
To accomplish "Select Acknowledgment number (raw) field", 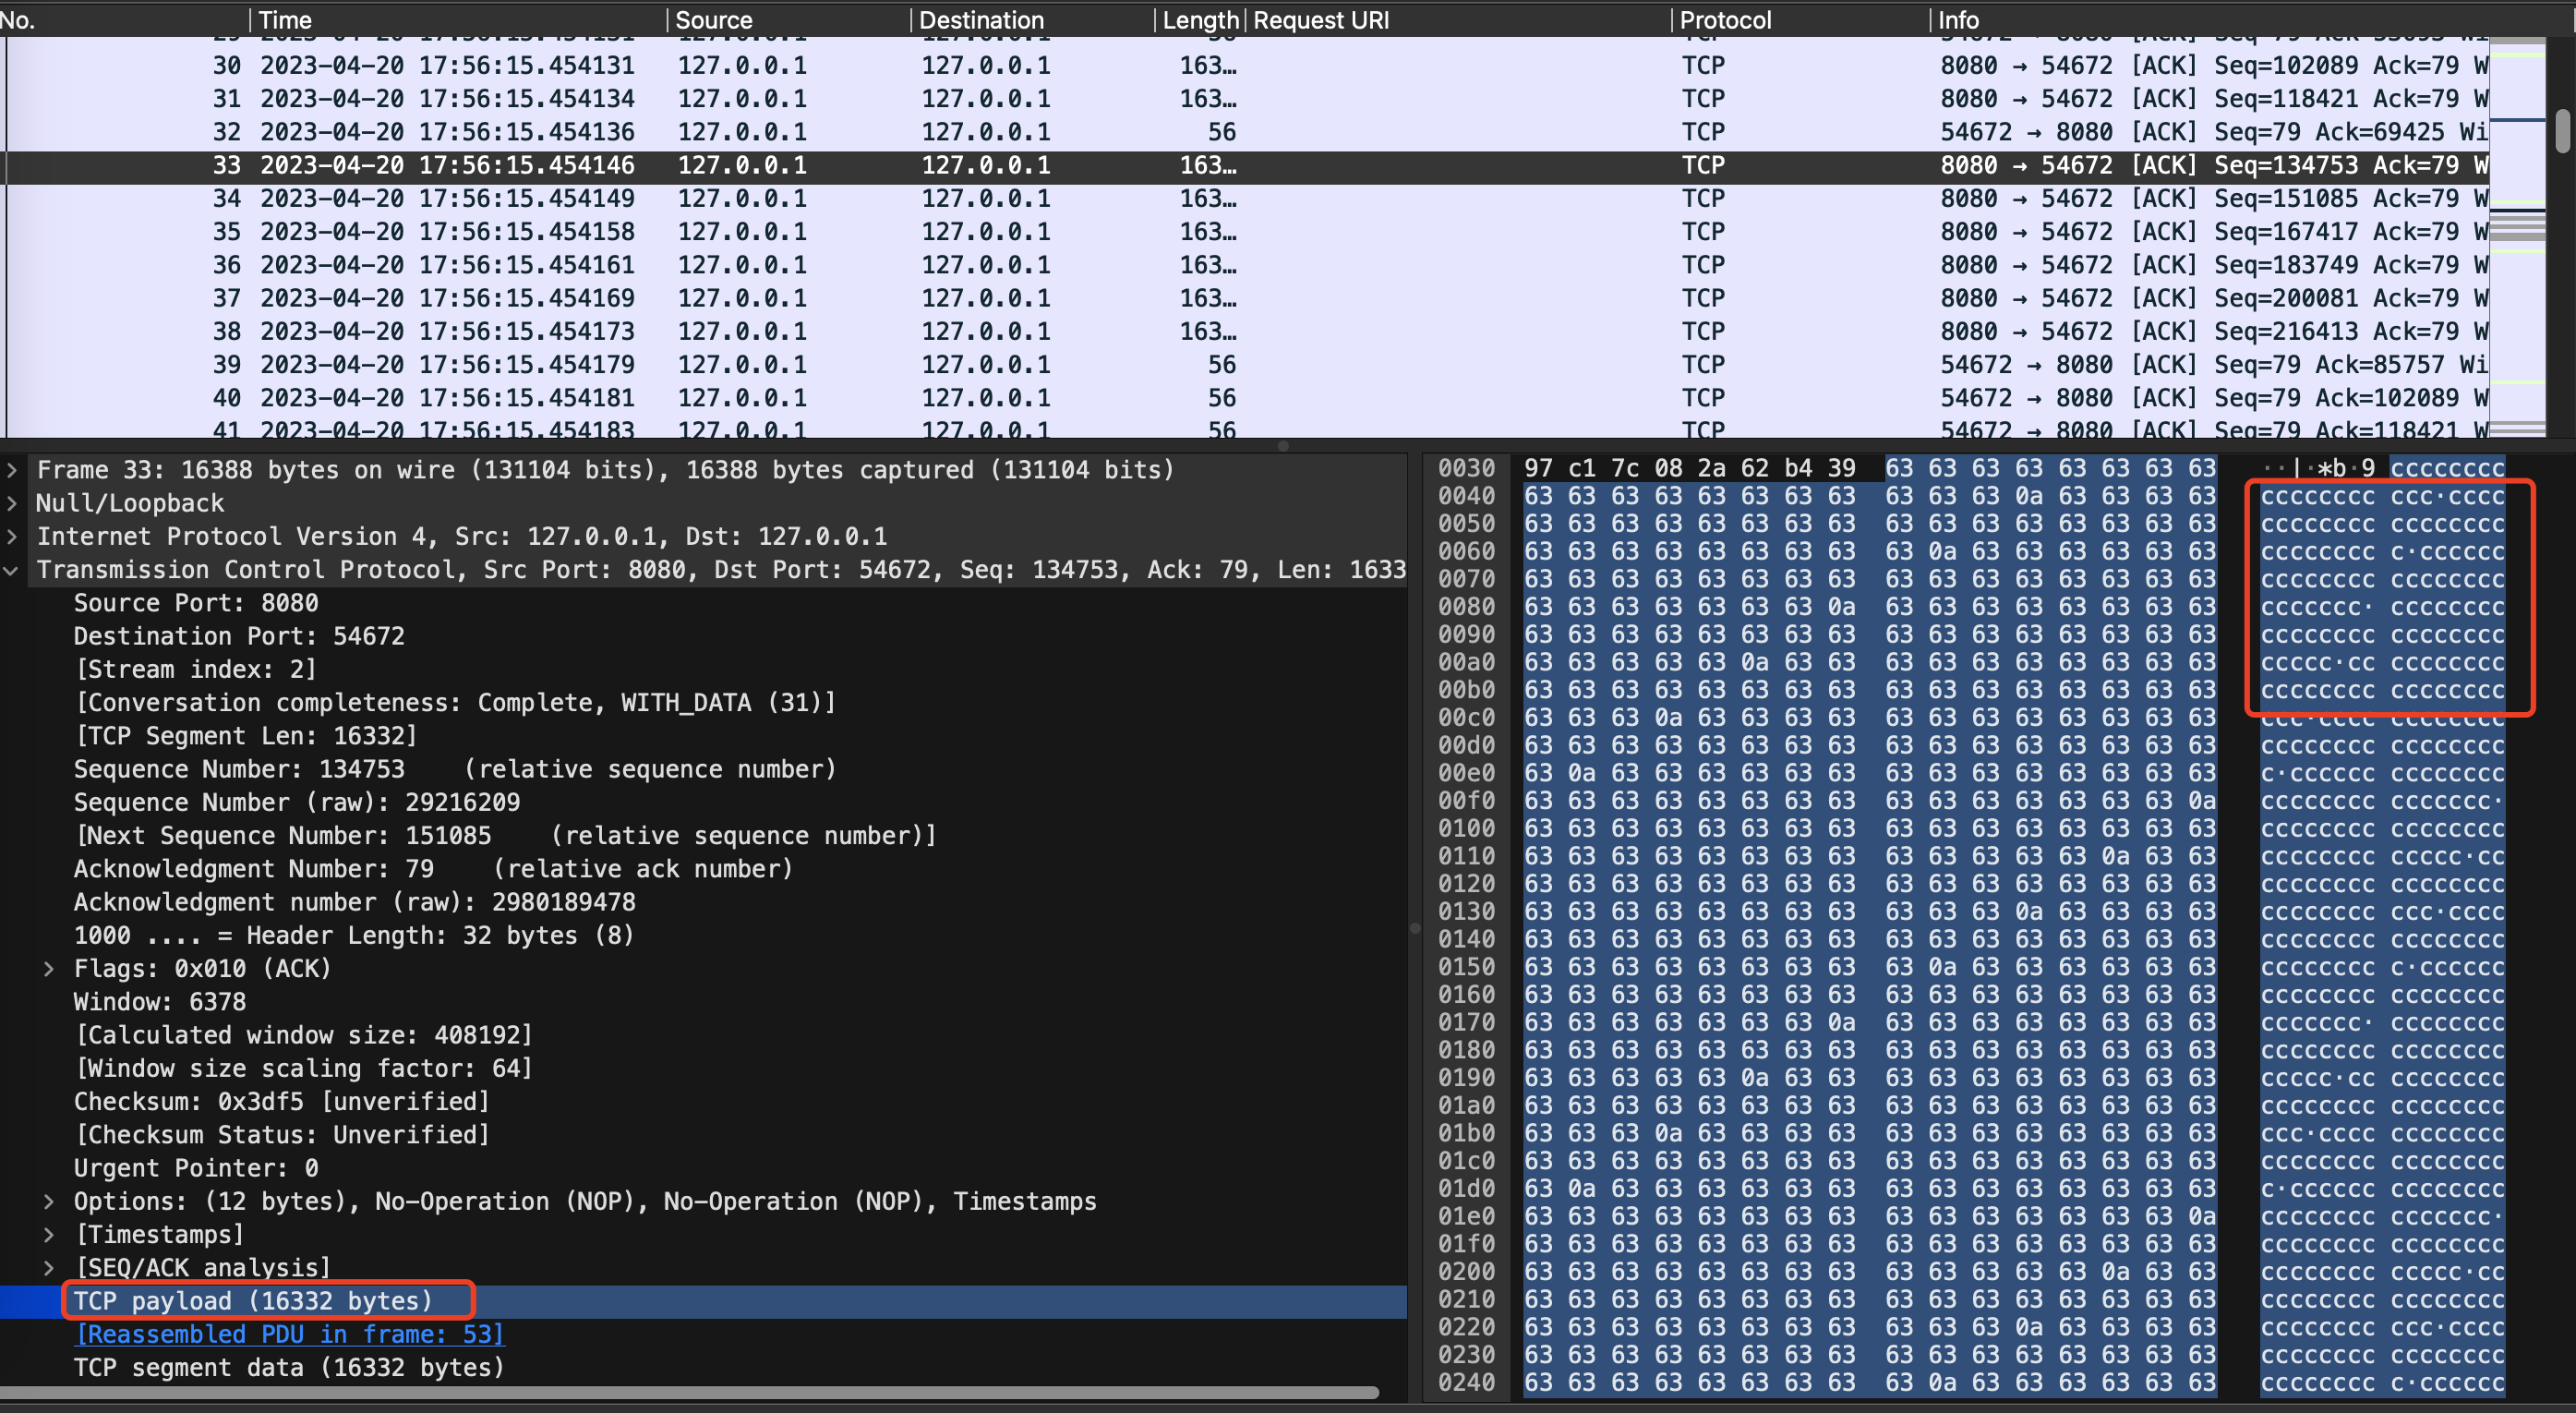I will pos(703,902).
